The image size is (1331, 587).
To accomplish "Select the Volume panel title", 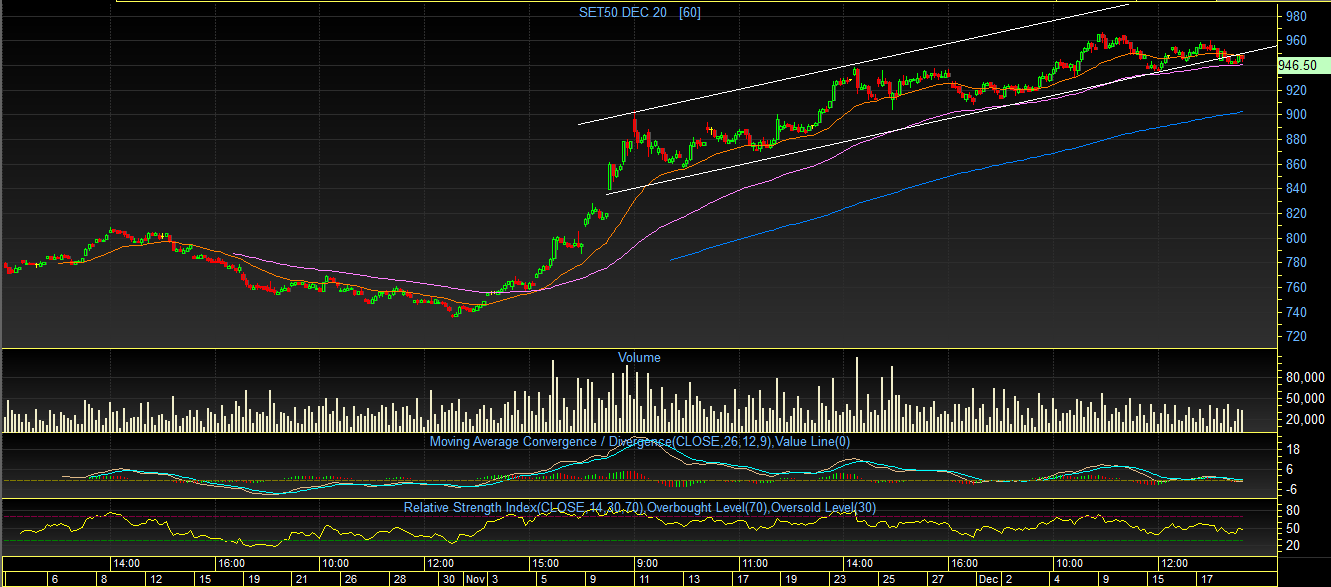I will point(639,357).
